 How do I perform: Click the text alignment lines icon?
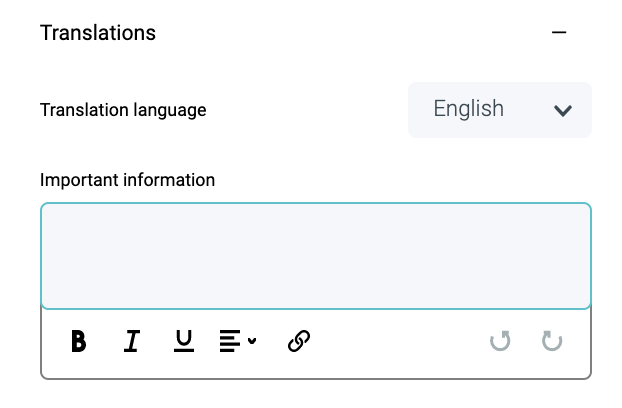point(231,342)
